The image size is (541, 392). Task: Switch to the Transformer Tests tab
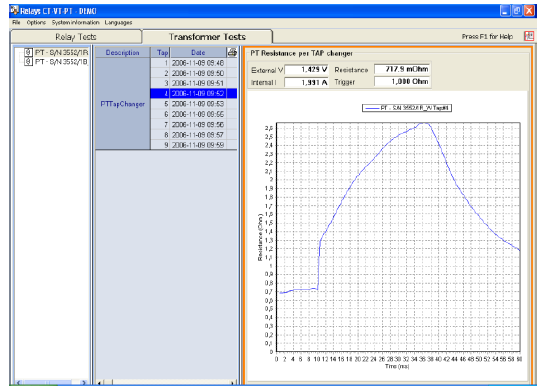coord(207,37)
